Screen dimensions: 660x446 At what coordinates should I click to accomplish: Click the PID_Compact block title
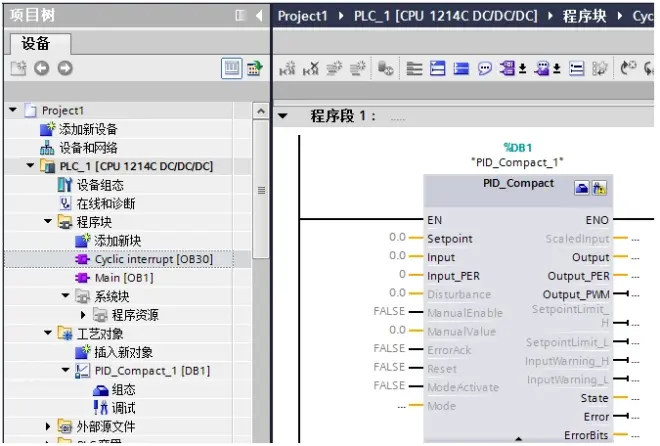coord(518,183)
